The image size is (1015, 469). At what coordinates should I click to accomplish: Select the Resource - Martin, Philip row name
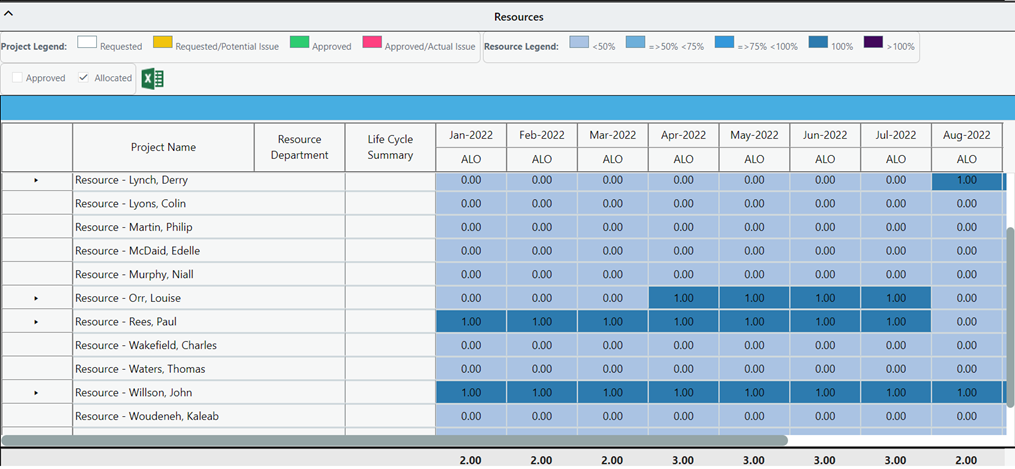tap(133, 227)
